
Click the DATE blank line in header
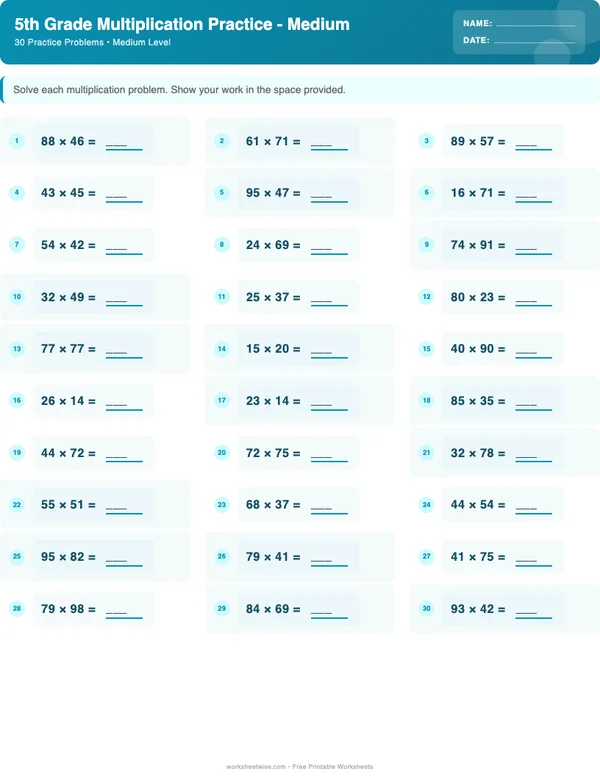534,42
